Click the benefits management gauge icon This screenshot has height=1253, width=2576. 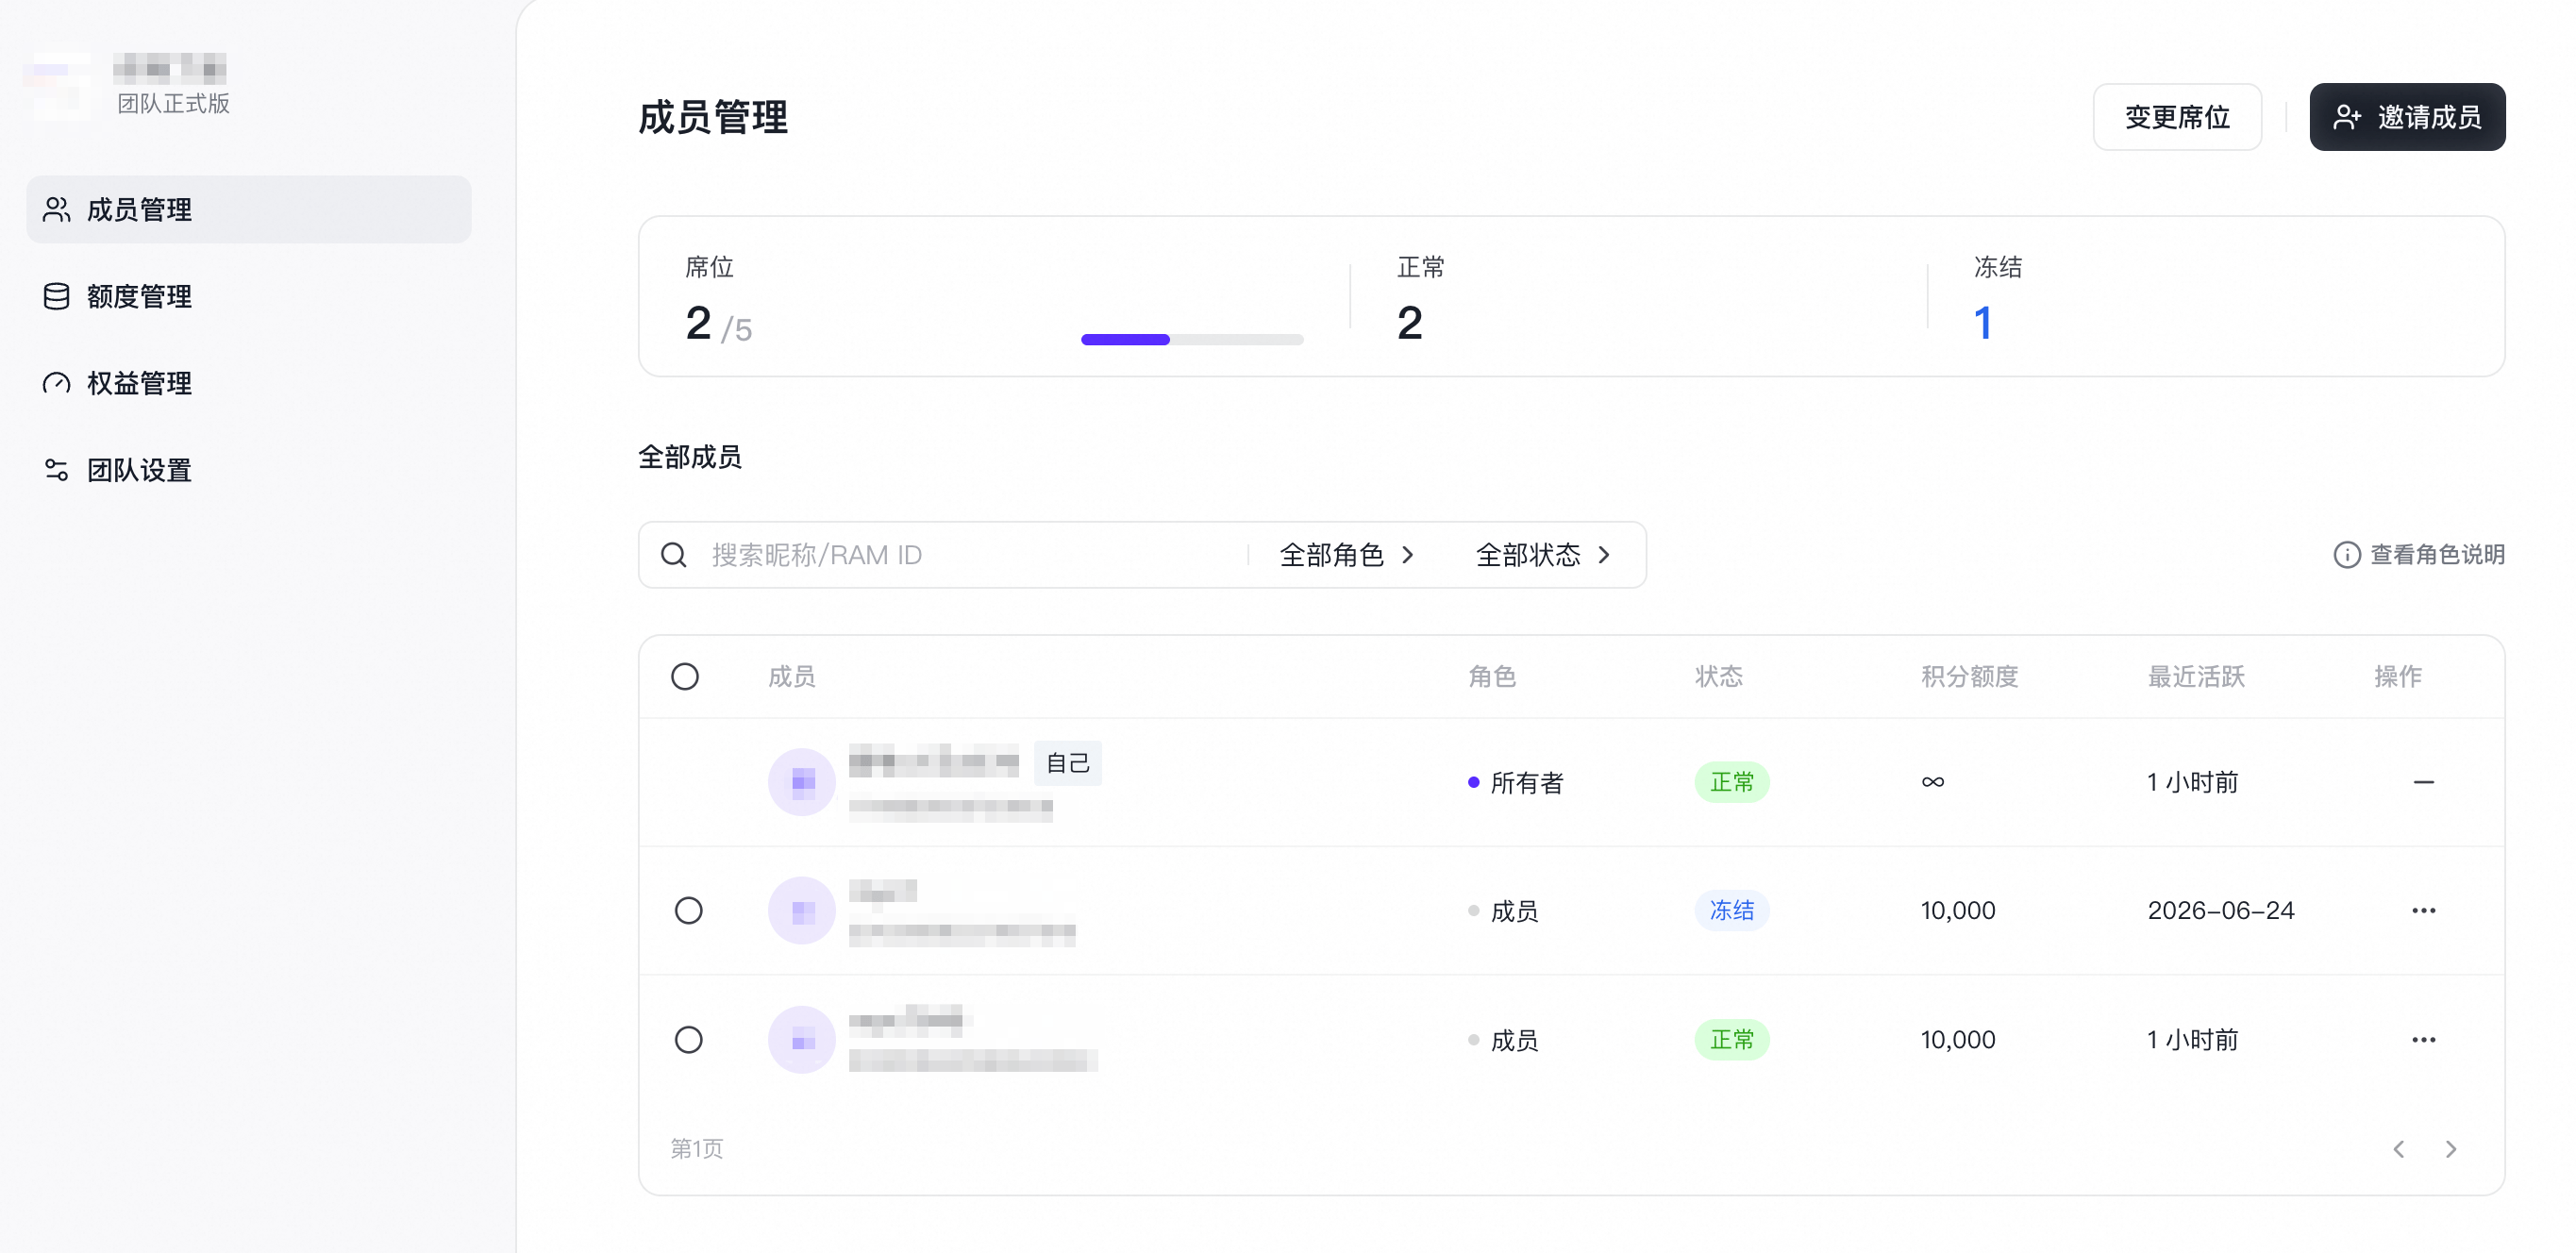[56, 383]
